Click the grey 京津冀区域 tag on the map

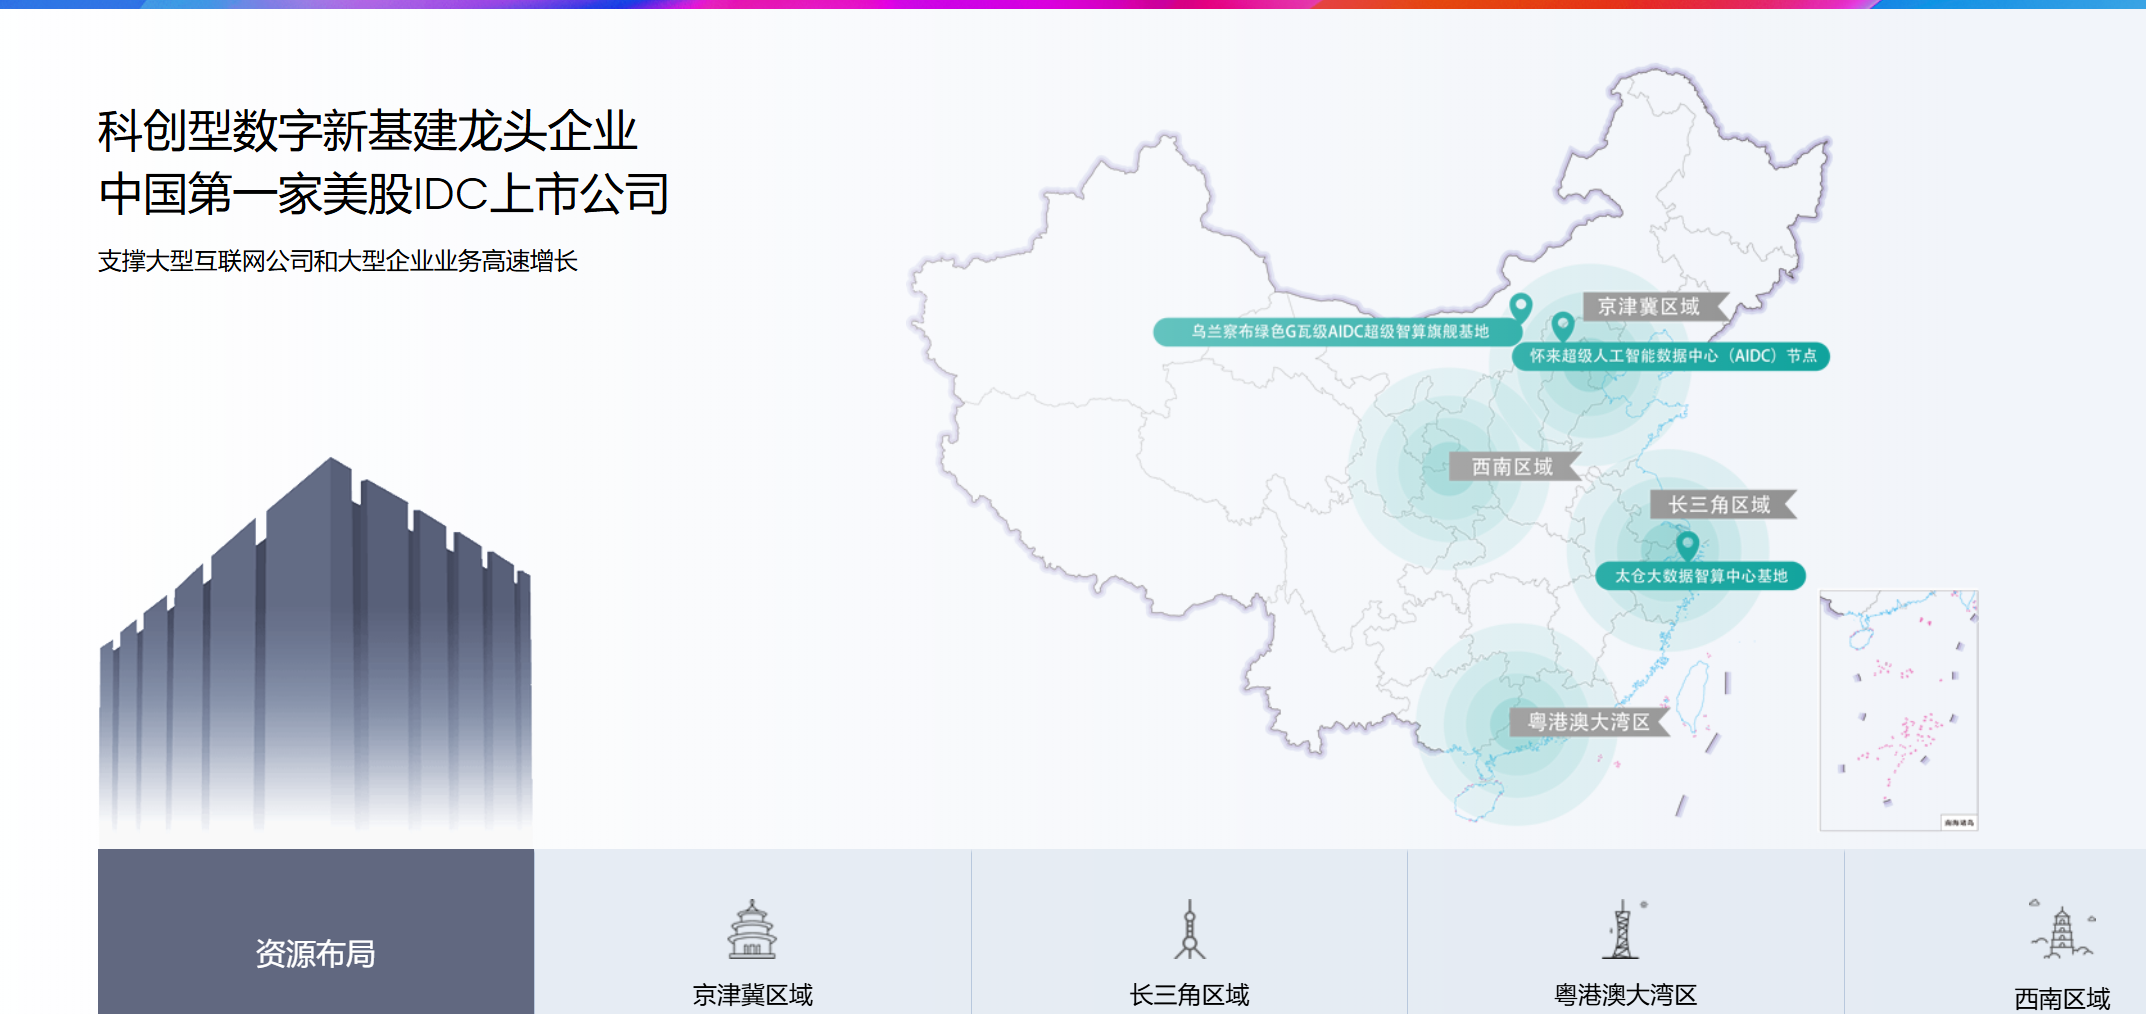pyautogui.click(x=1655, y=307)
